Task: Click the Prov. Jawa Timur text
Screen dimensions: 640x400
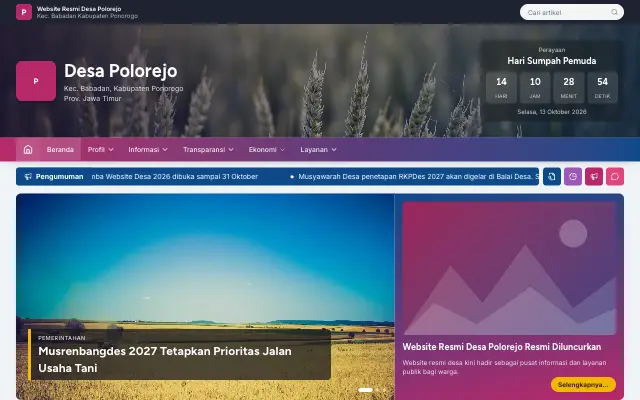Action: pos(92,98)
